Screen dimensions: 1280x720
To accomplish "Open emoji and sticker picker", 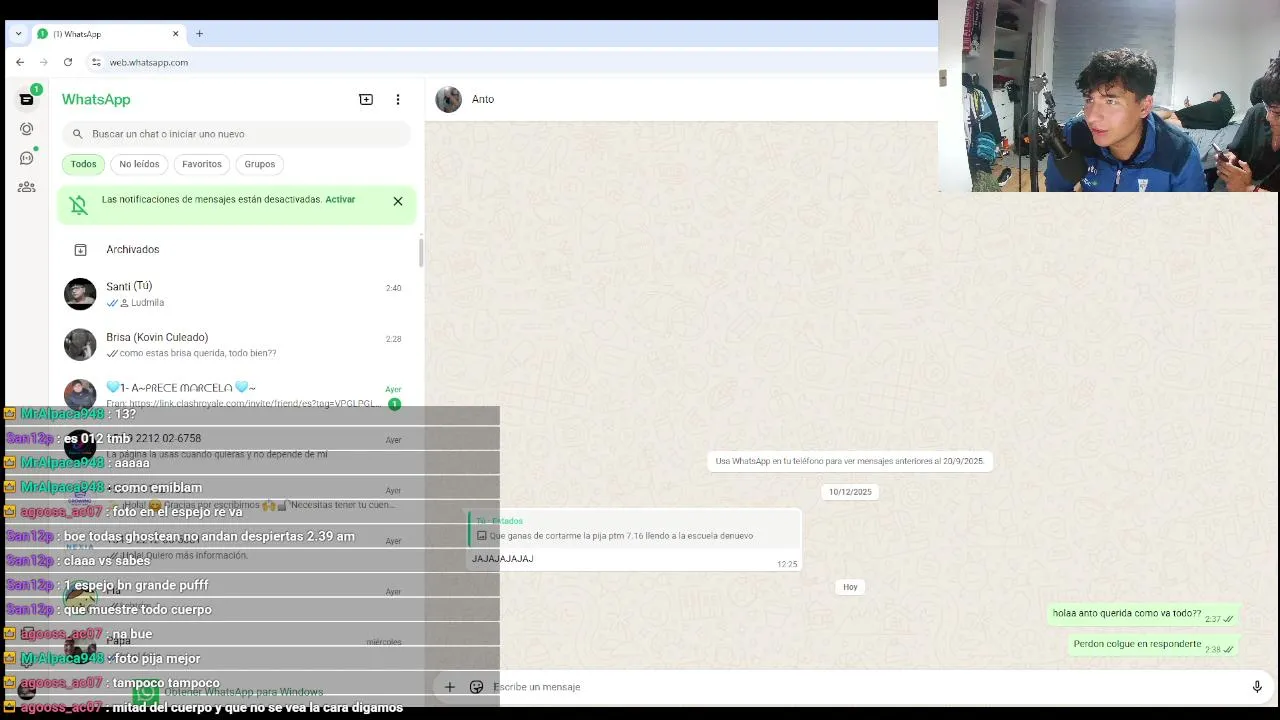I will point(476,687).
